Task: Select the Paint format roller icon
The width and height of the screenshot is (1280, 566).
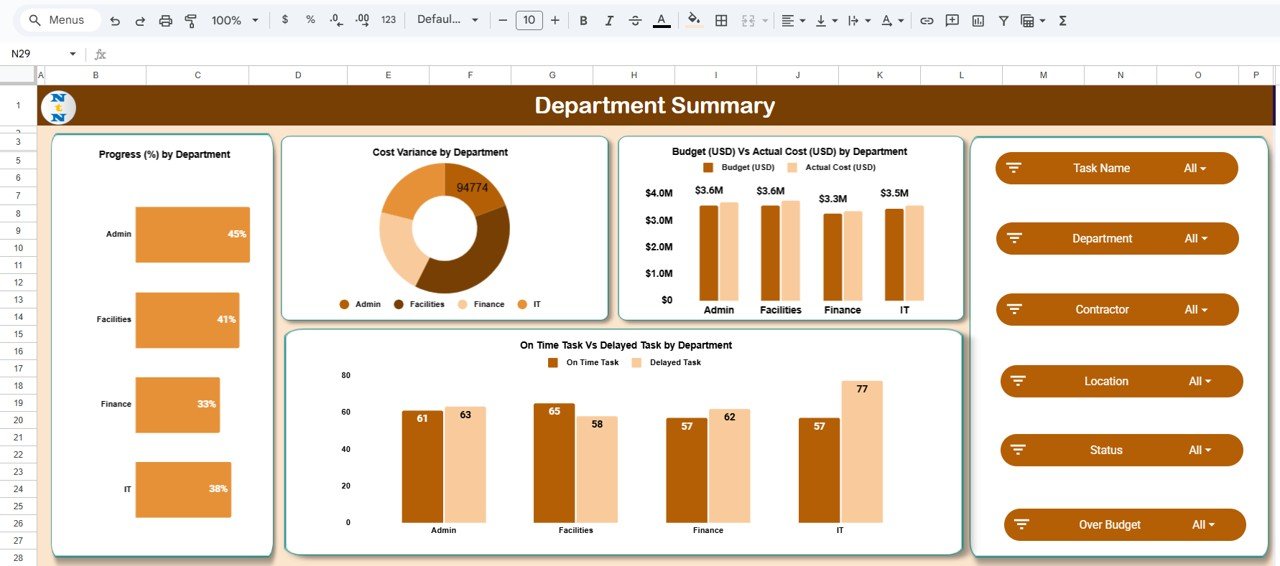Action: (191, 20)
